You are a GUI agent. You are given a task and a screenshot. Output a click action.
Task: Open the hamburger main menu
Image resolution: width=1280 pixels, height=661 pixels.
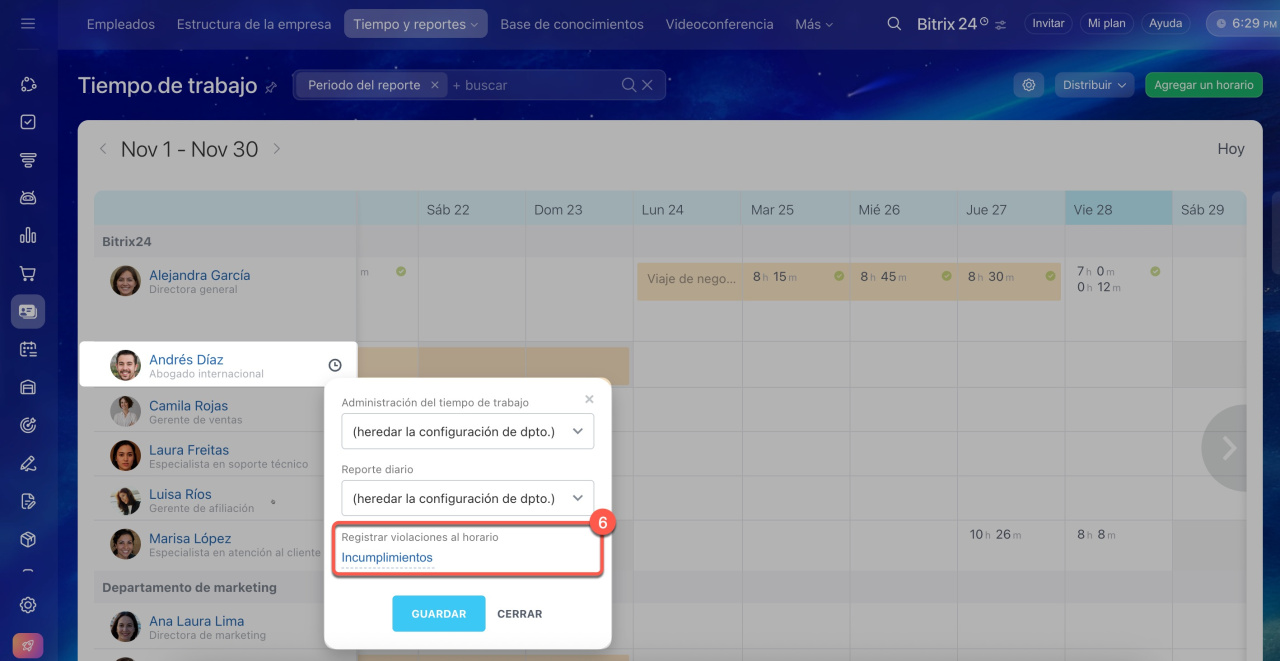pos(28,24)
